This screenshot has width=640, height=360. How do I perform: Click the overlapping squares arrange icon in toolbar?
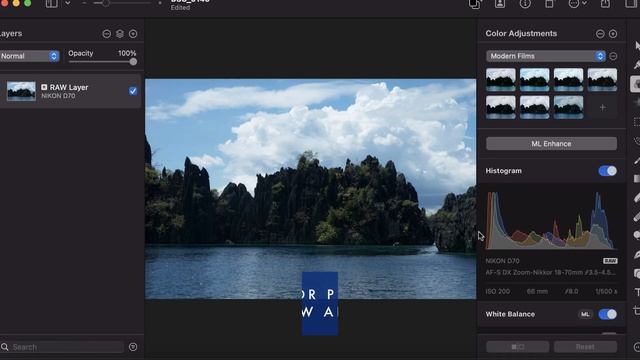coord(475,4)
